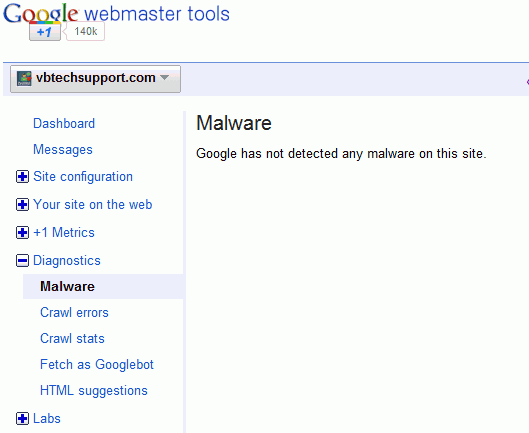Expand the +1 Metrics plus icon
Image resolution: width=529 pixels, height=433 pixels.
(x=22, y=233)
